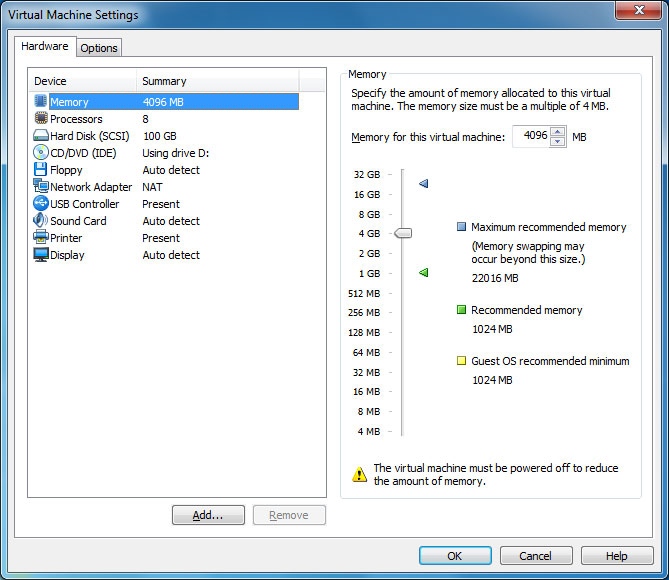Click the Add... button

[x=208, y=515]
